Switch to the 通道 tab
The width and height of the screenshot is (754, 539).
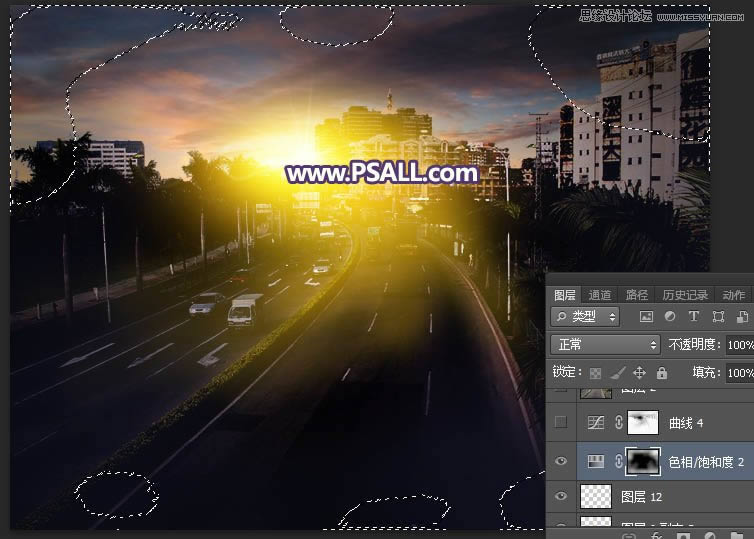[600, 295]
